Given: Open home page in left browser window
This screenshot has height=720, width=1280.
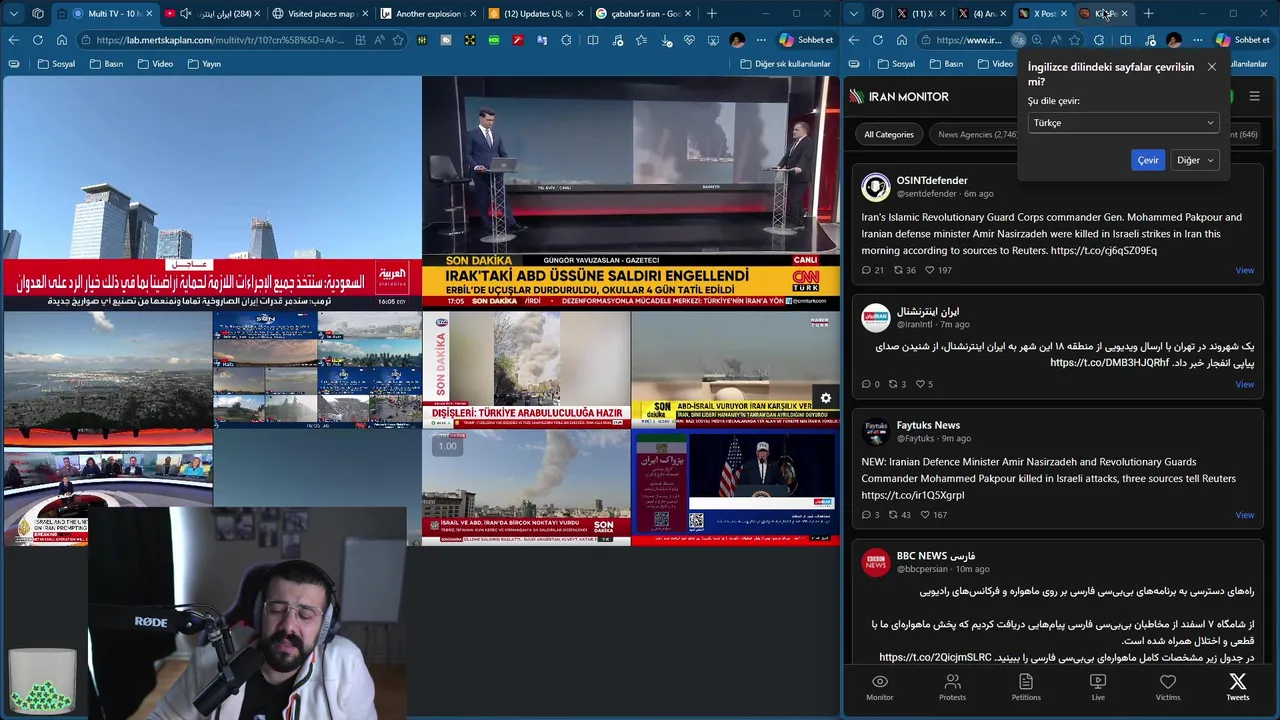Looking at the screenshot, I should click(61, 40).
